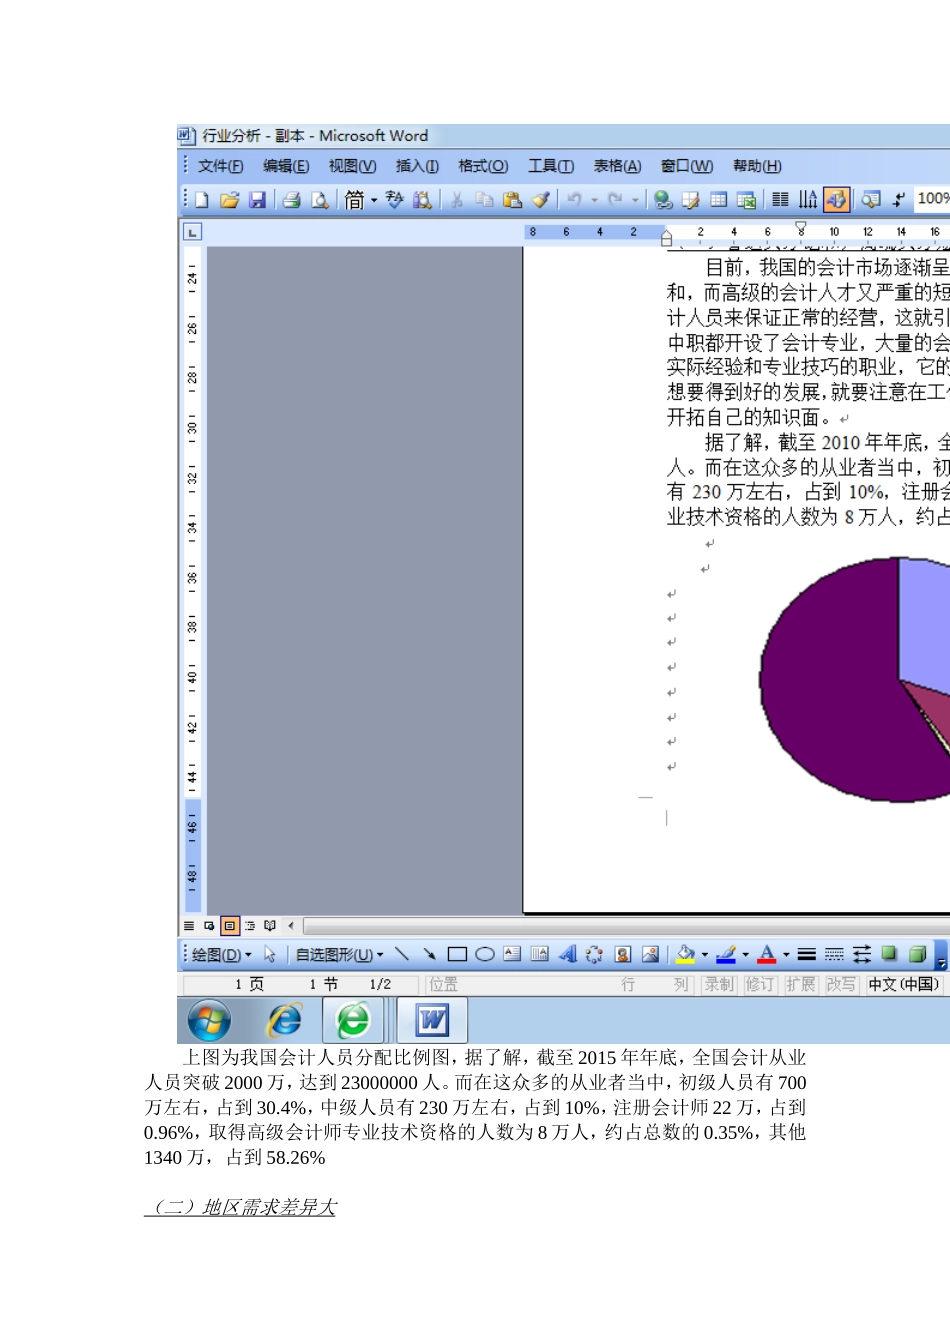Open the 视图(V) menu

(x=353, y=166)
